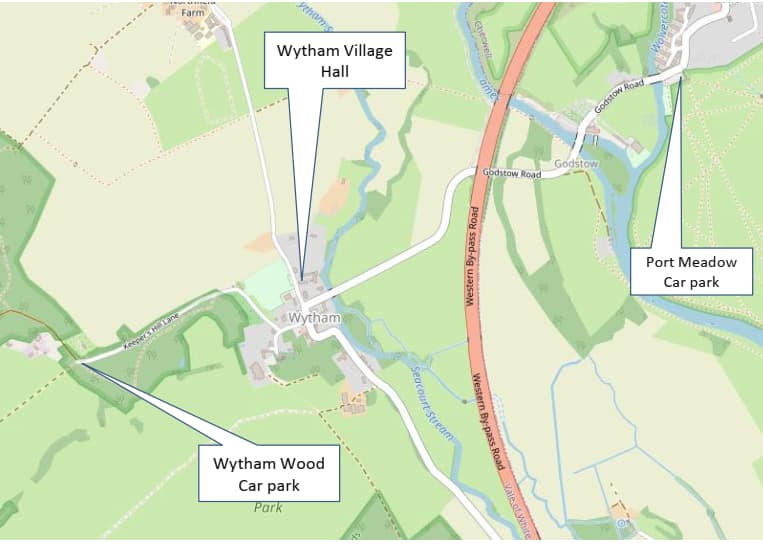This screenshot has height=545, width=763.
Task: Click the tip of Wytham Wood Car park pointer
Action: click(78, 363)
